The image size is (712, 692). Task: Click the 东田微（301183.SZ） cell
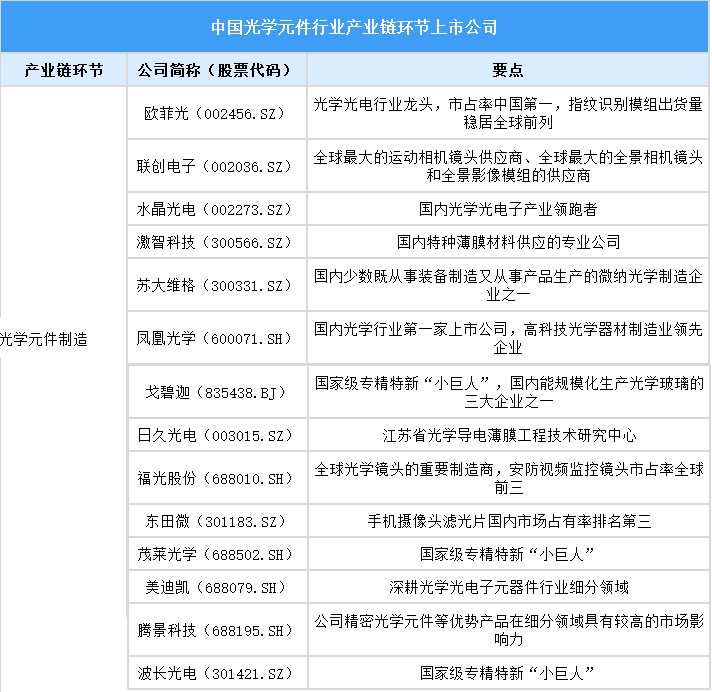click(218, 521)
